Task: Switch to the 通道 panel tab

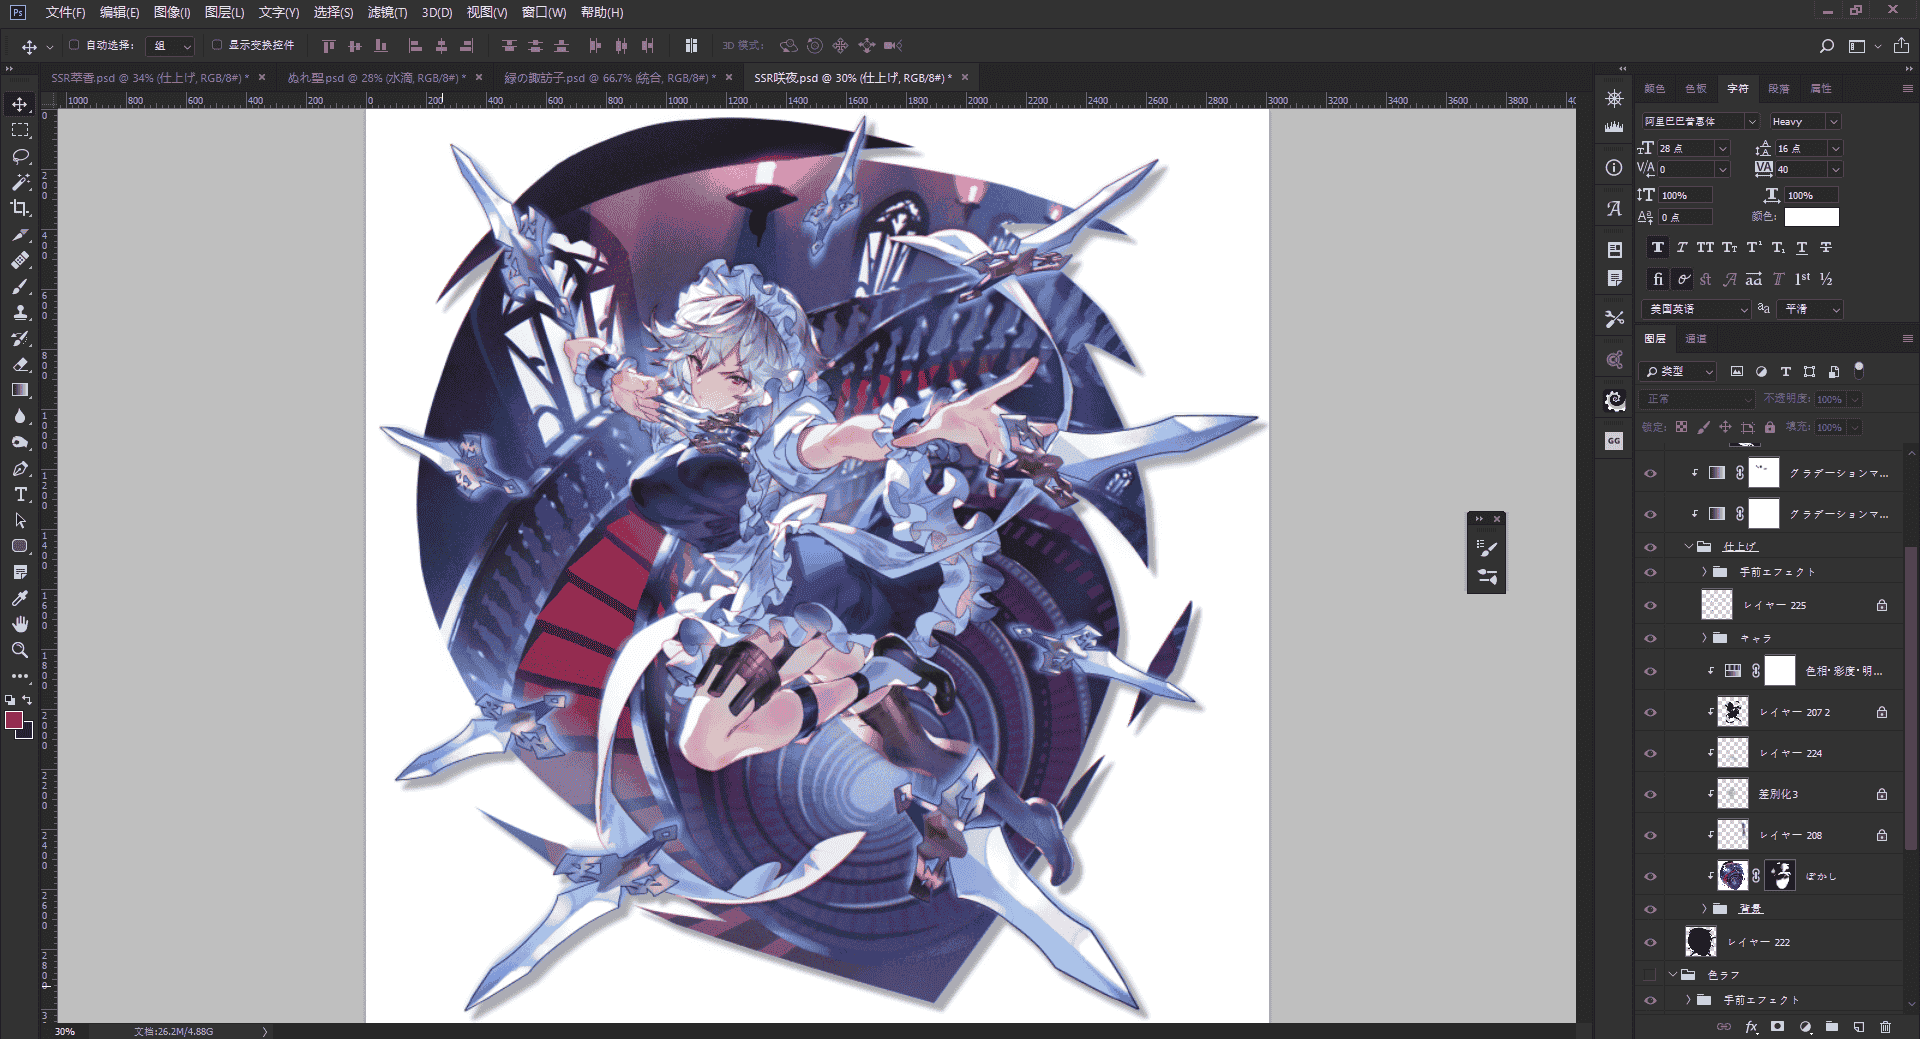Action: click(1696, 339)
